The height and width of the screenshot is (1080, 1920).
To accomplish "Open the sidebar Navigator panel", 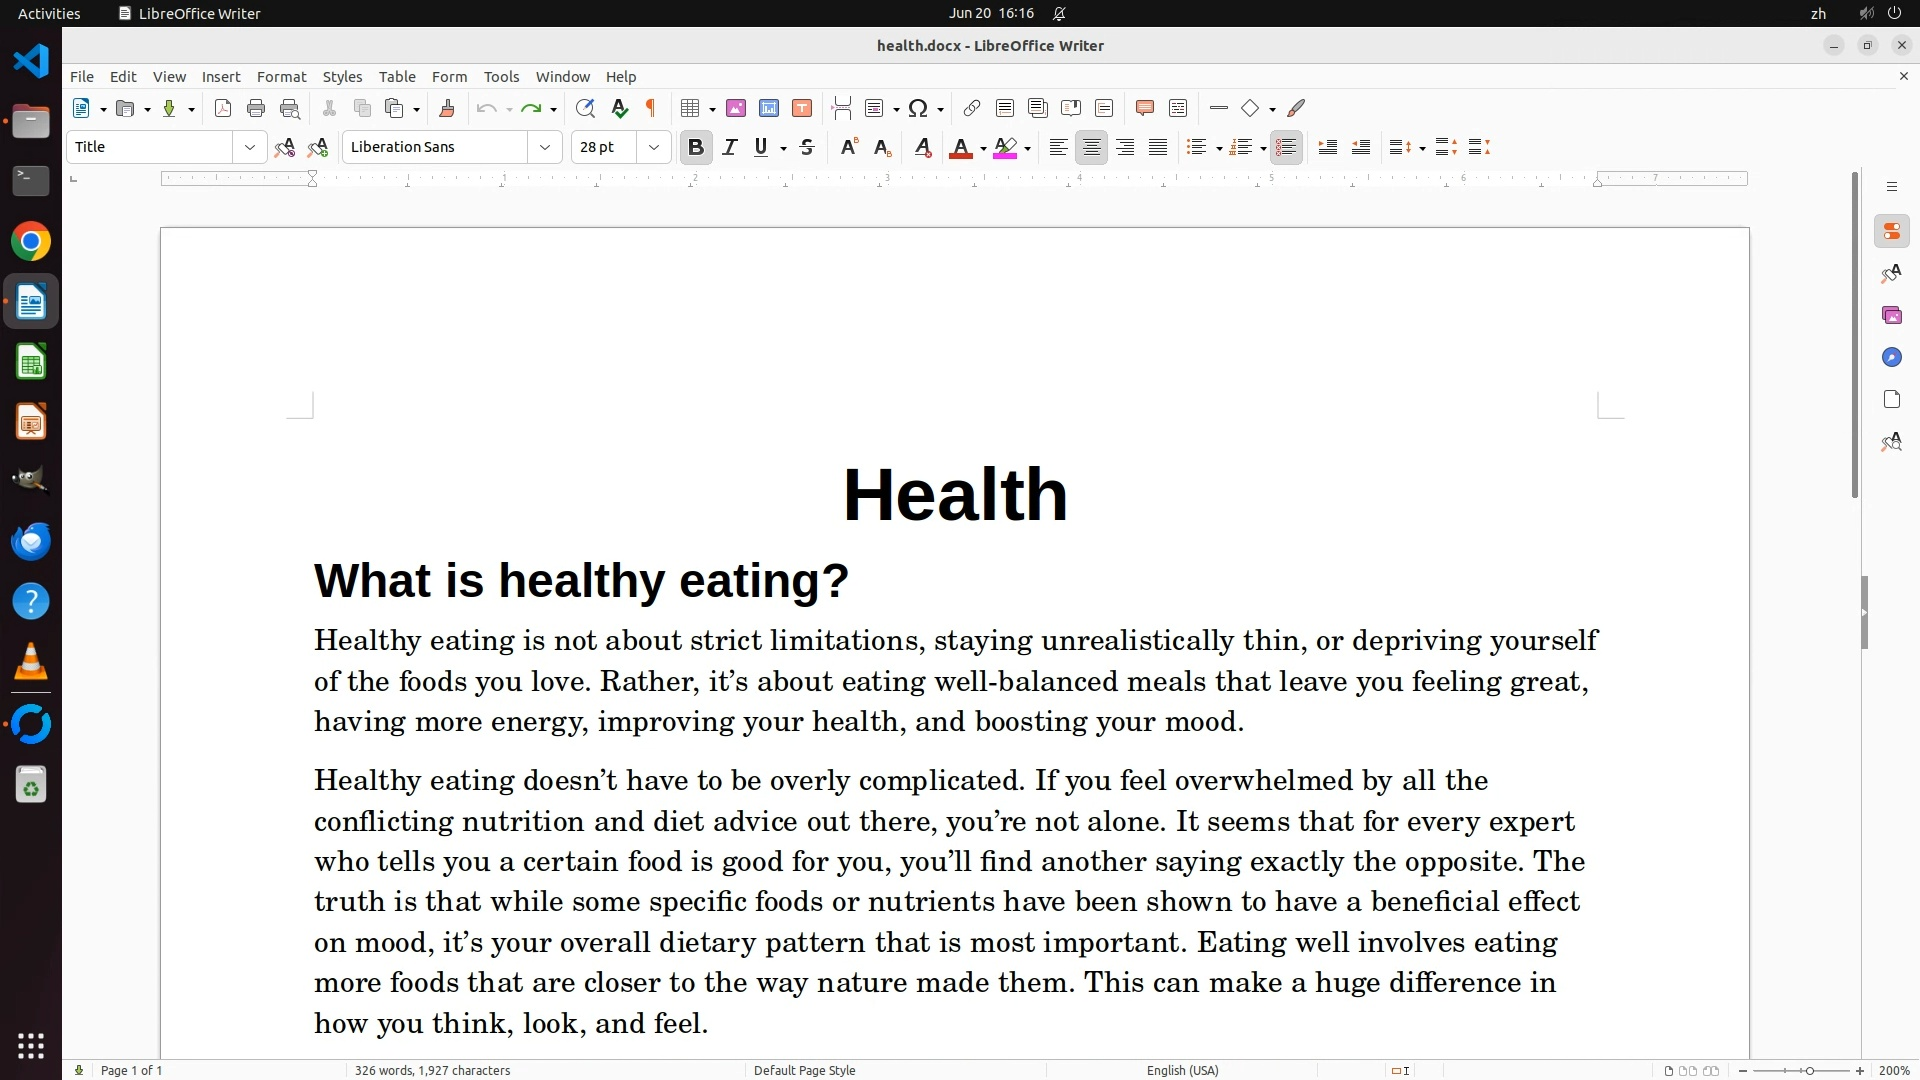I will tap(1891, 358).
